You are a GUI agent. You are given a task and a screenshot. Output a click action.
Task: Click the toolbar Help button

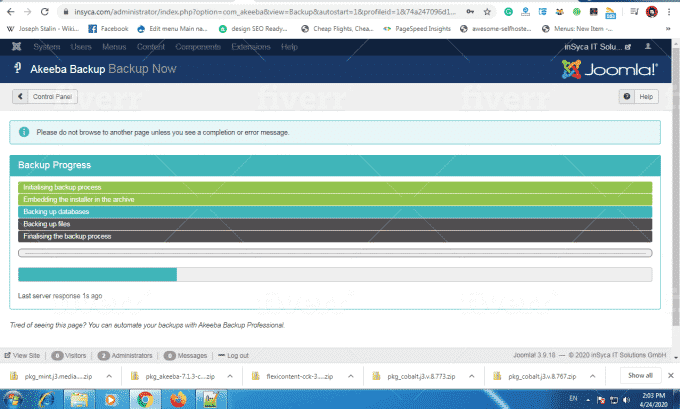(638, 96)
